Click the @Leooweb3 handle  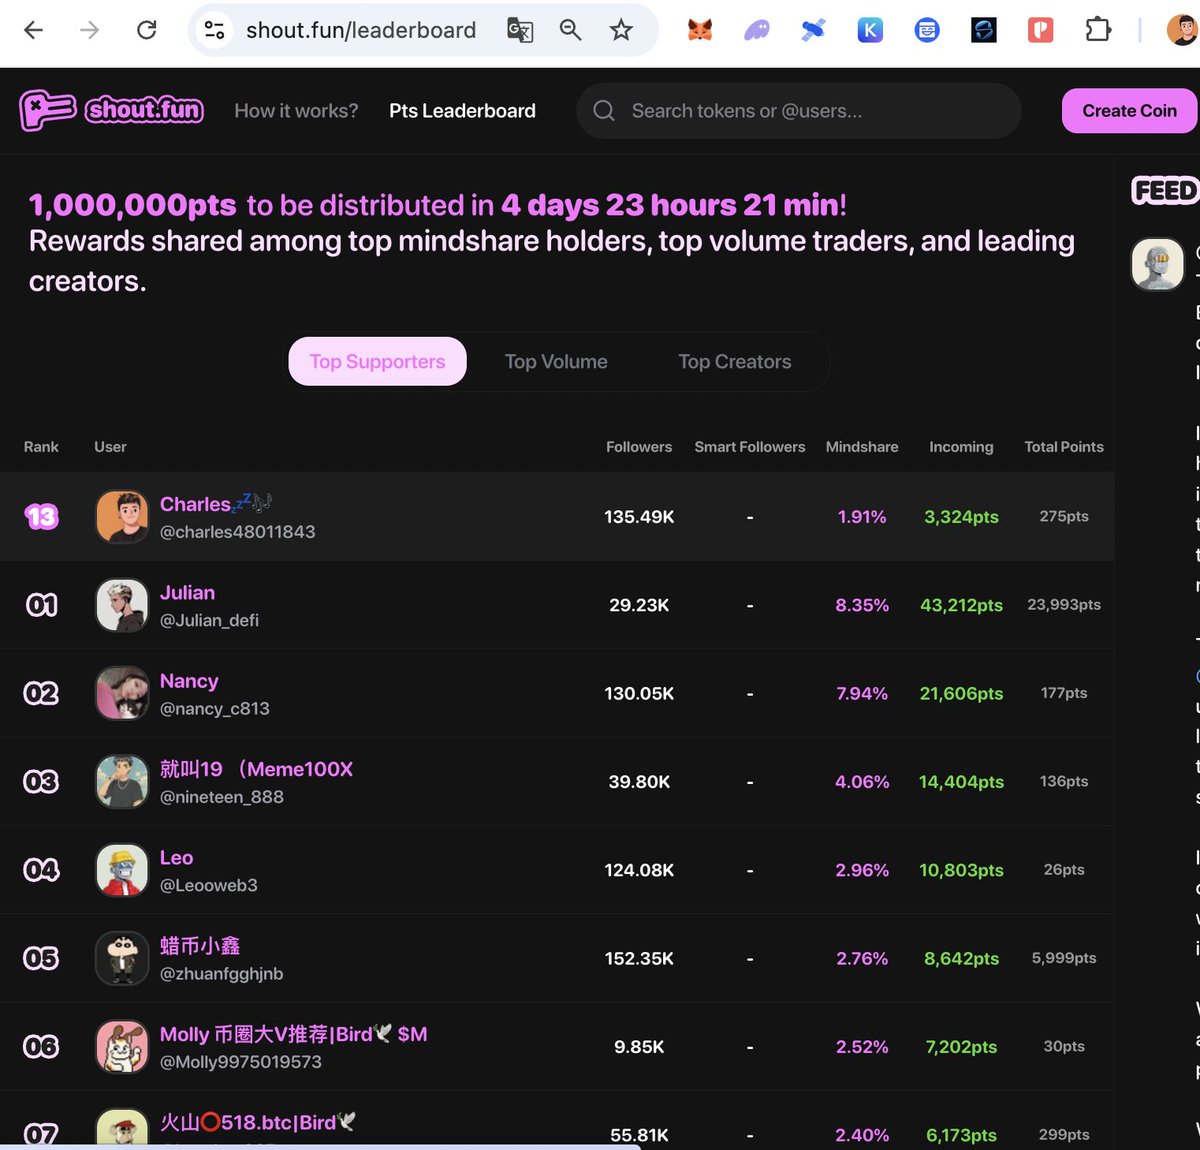[x=209, y=885]
